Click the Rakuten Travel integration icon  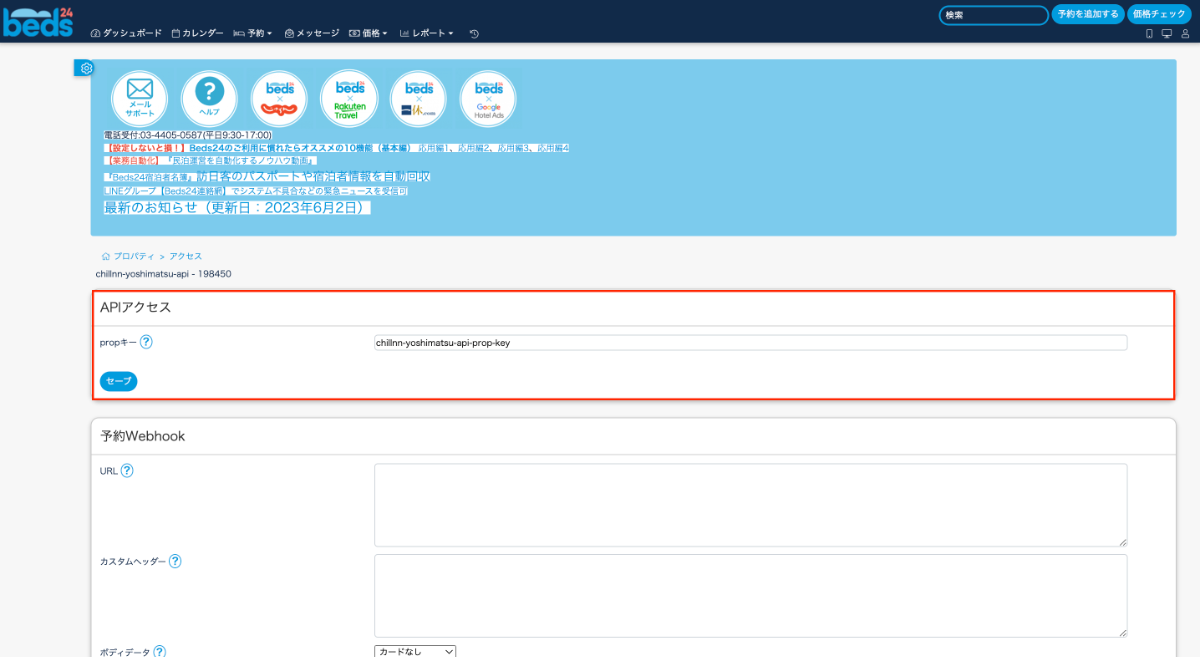(349, 97)
